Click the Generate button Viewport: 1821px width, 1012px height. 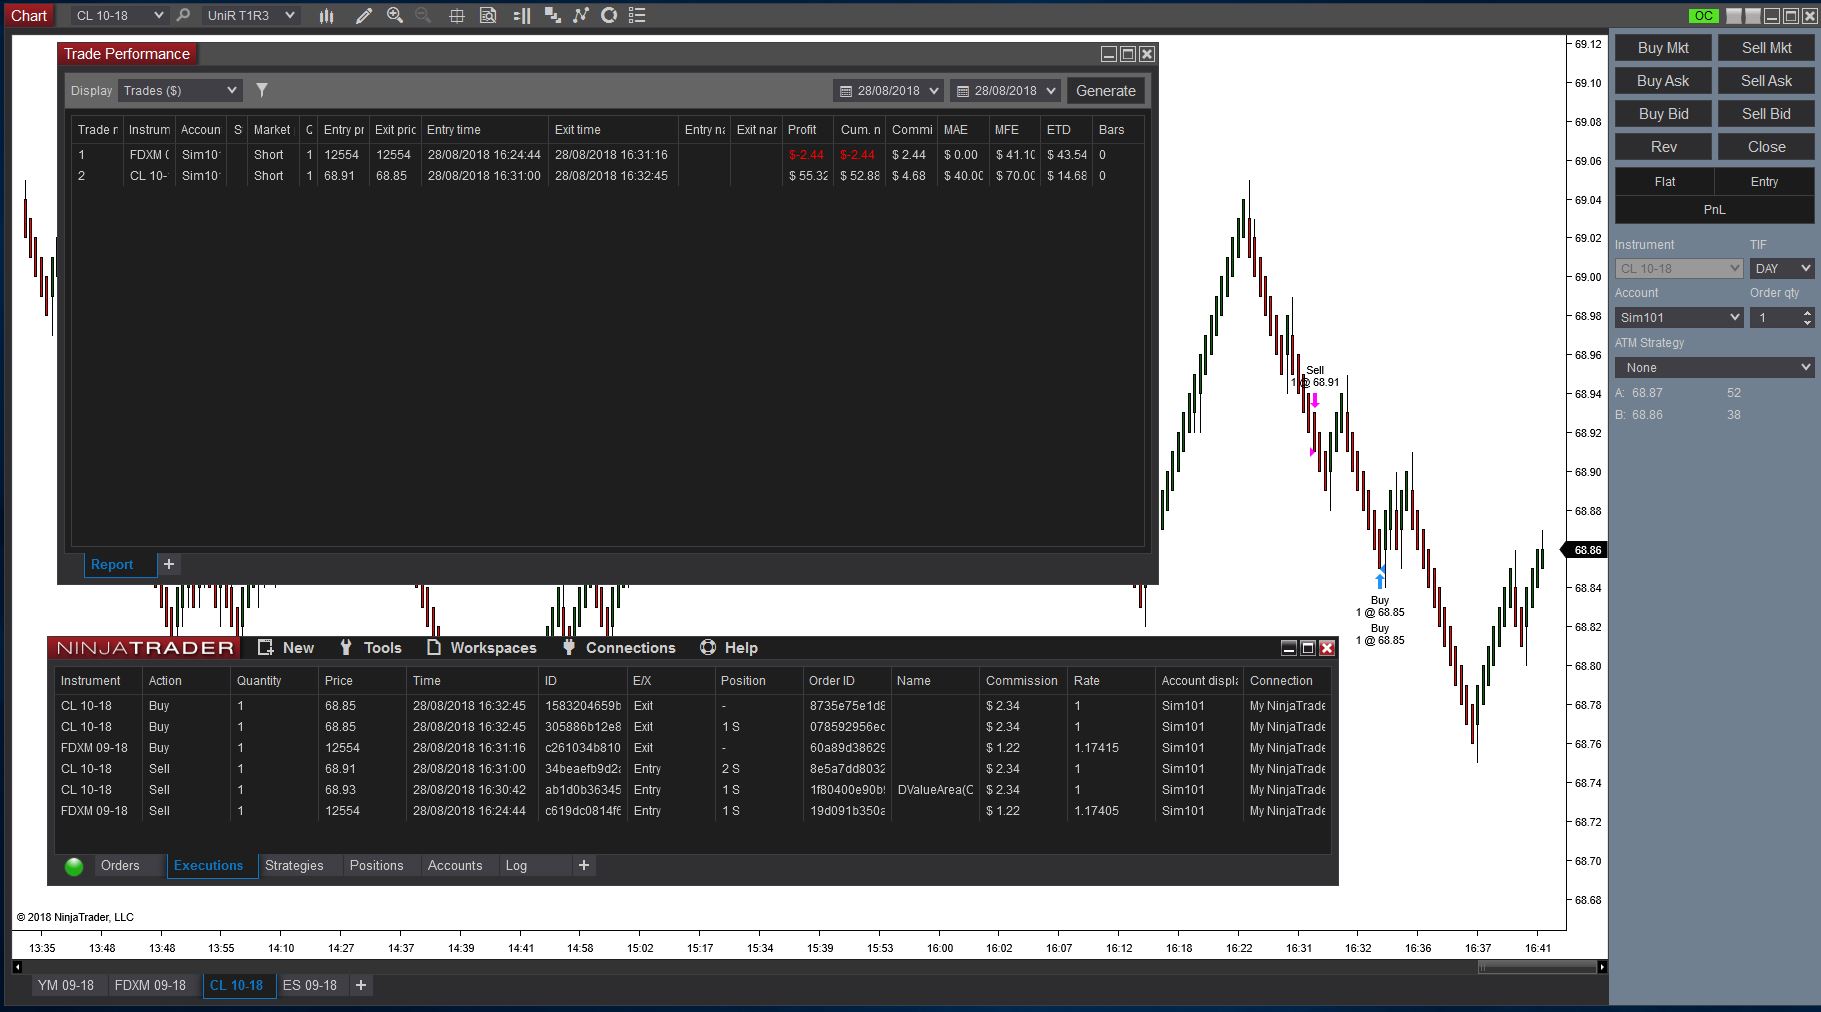pyautogui.click(x=1106, y=90)
